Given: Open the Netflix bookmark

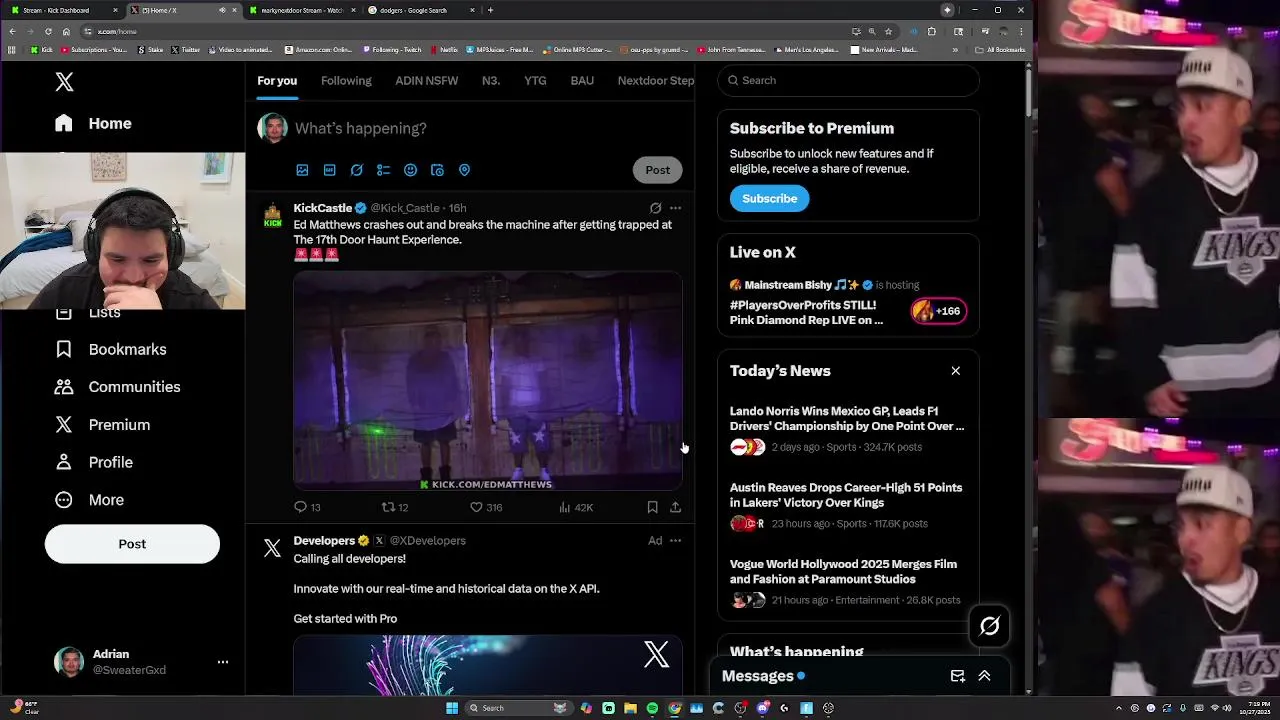Looking at the screenshot, I should click(444, 49).
